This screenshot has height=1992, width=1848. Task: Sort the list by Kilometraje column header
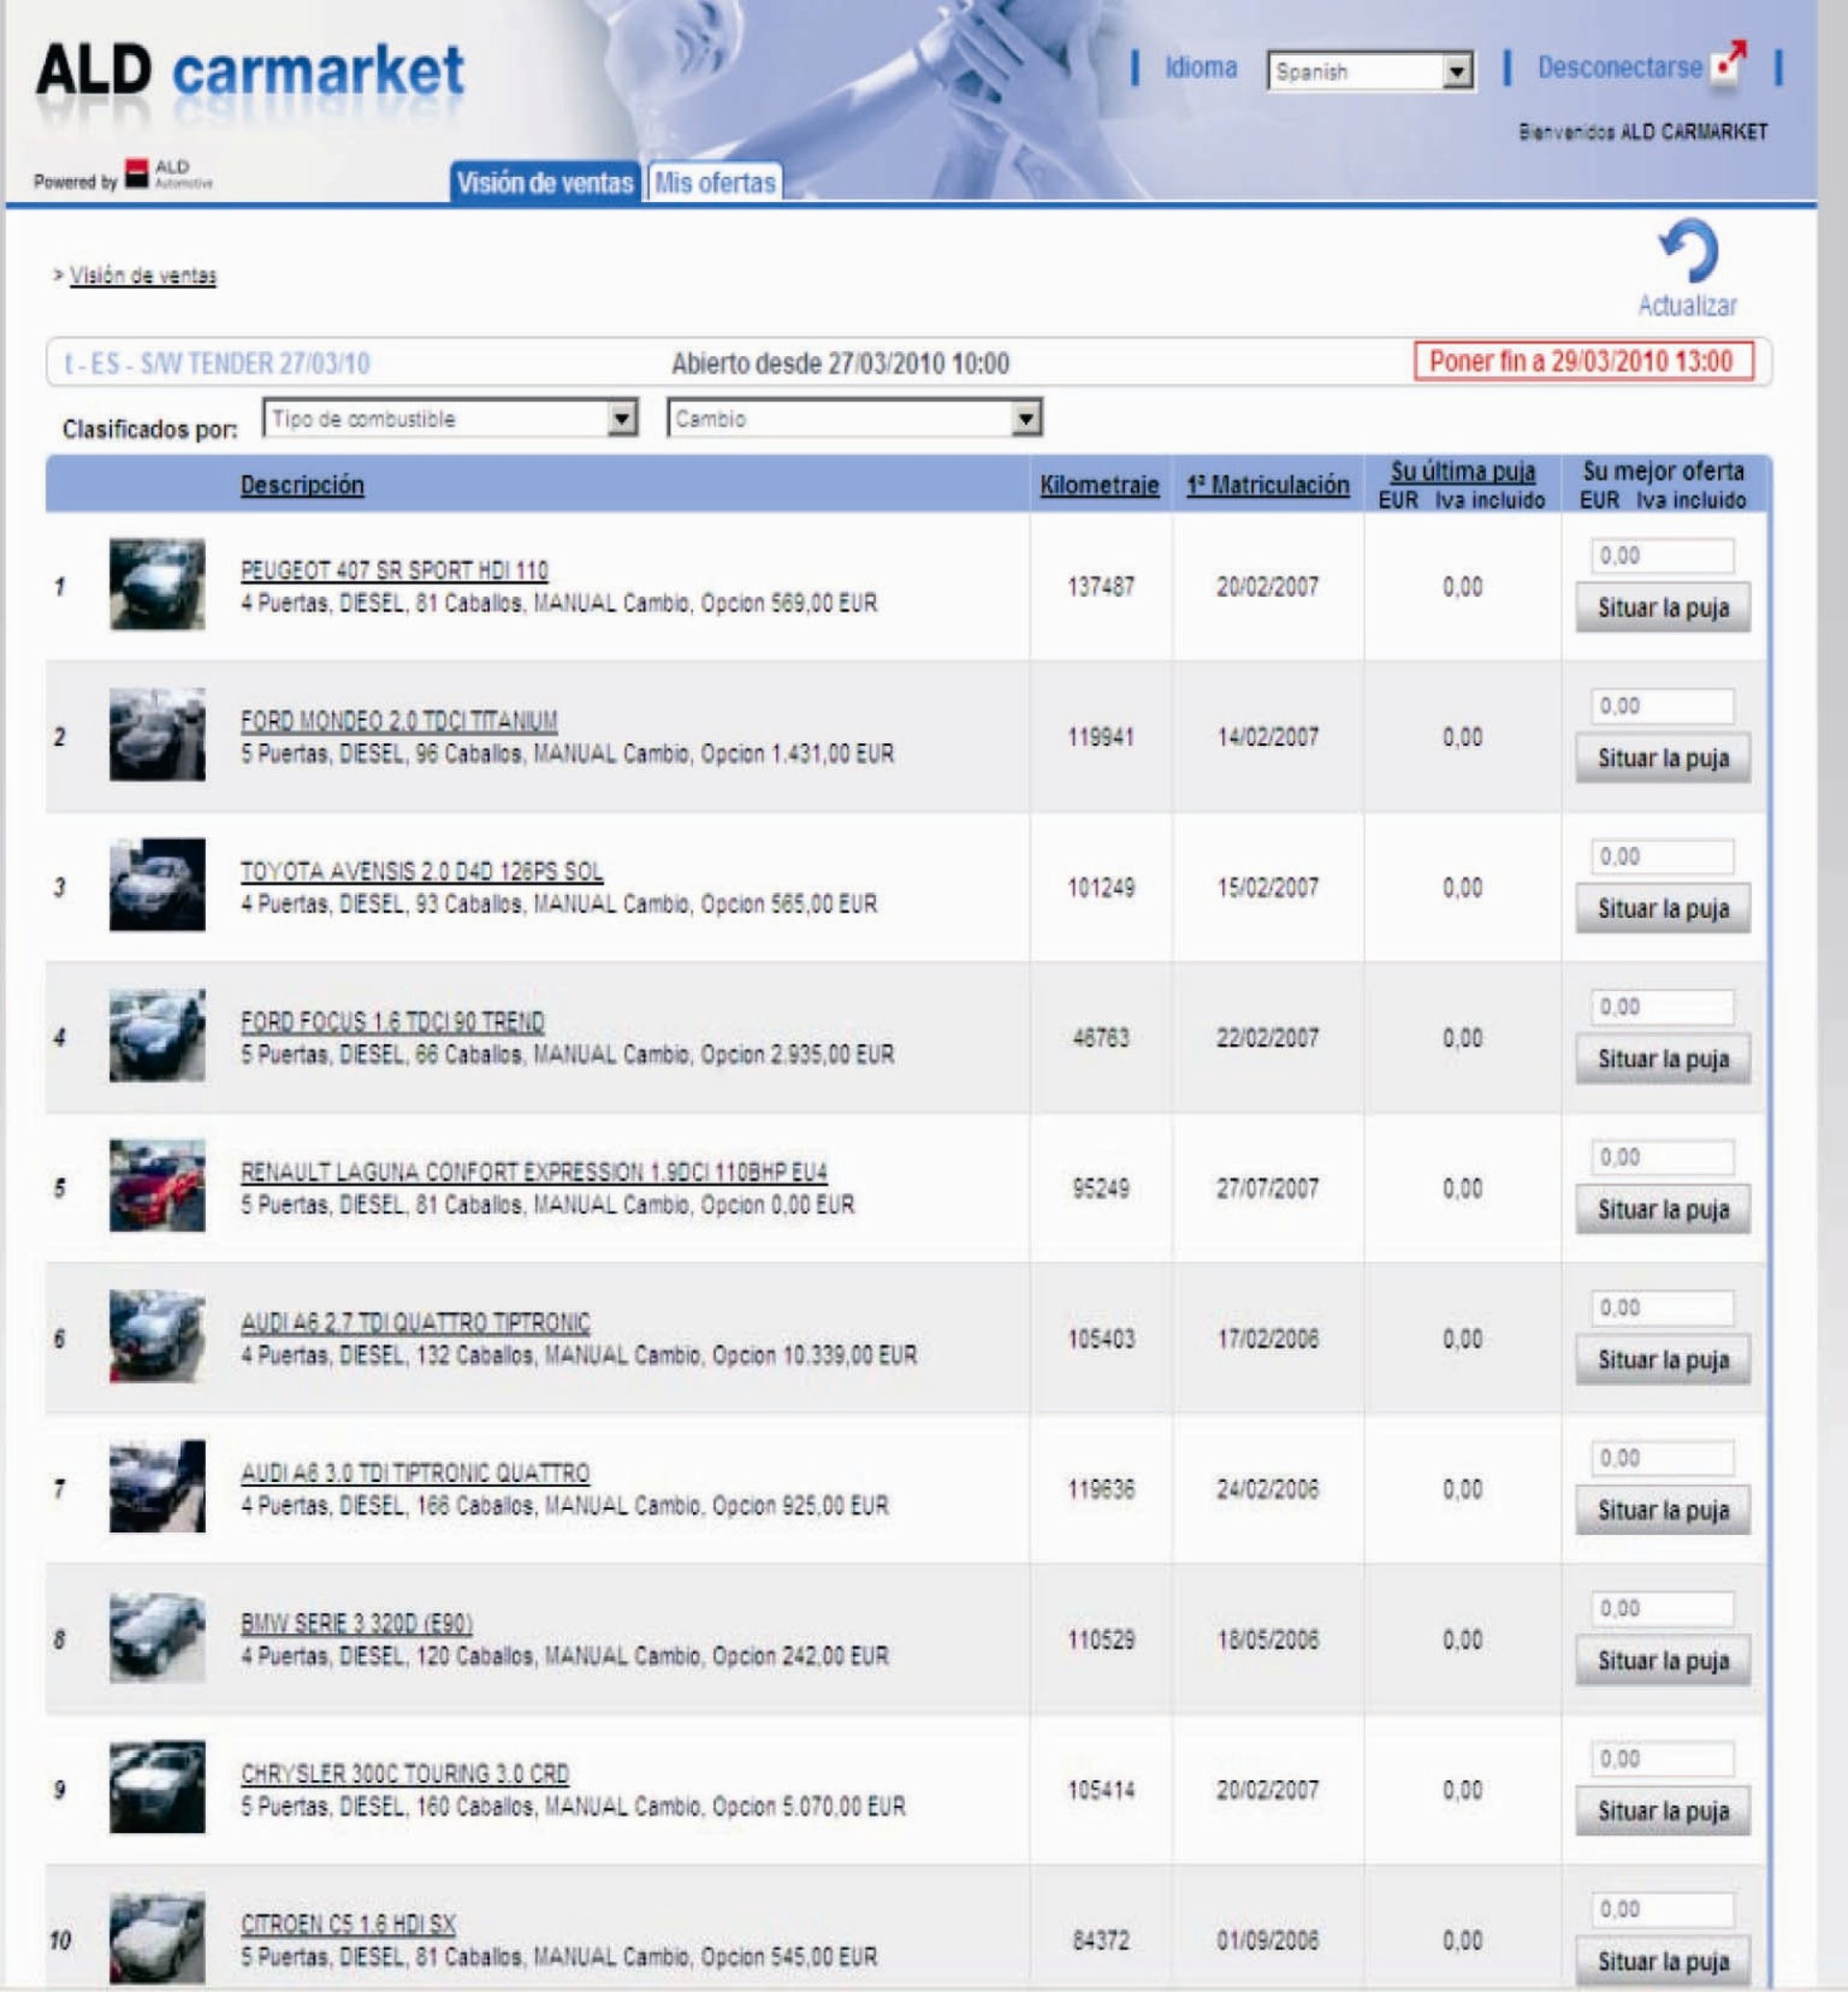[x=1099, y=485]
